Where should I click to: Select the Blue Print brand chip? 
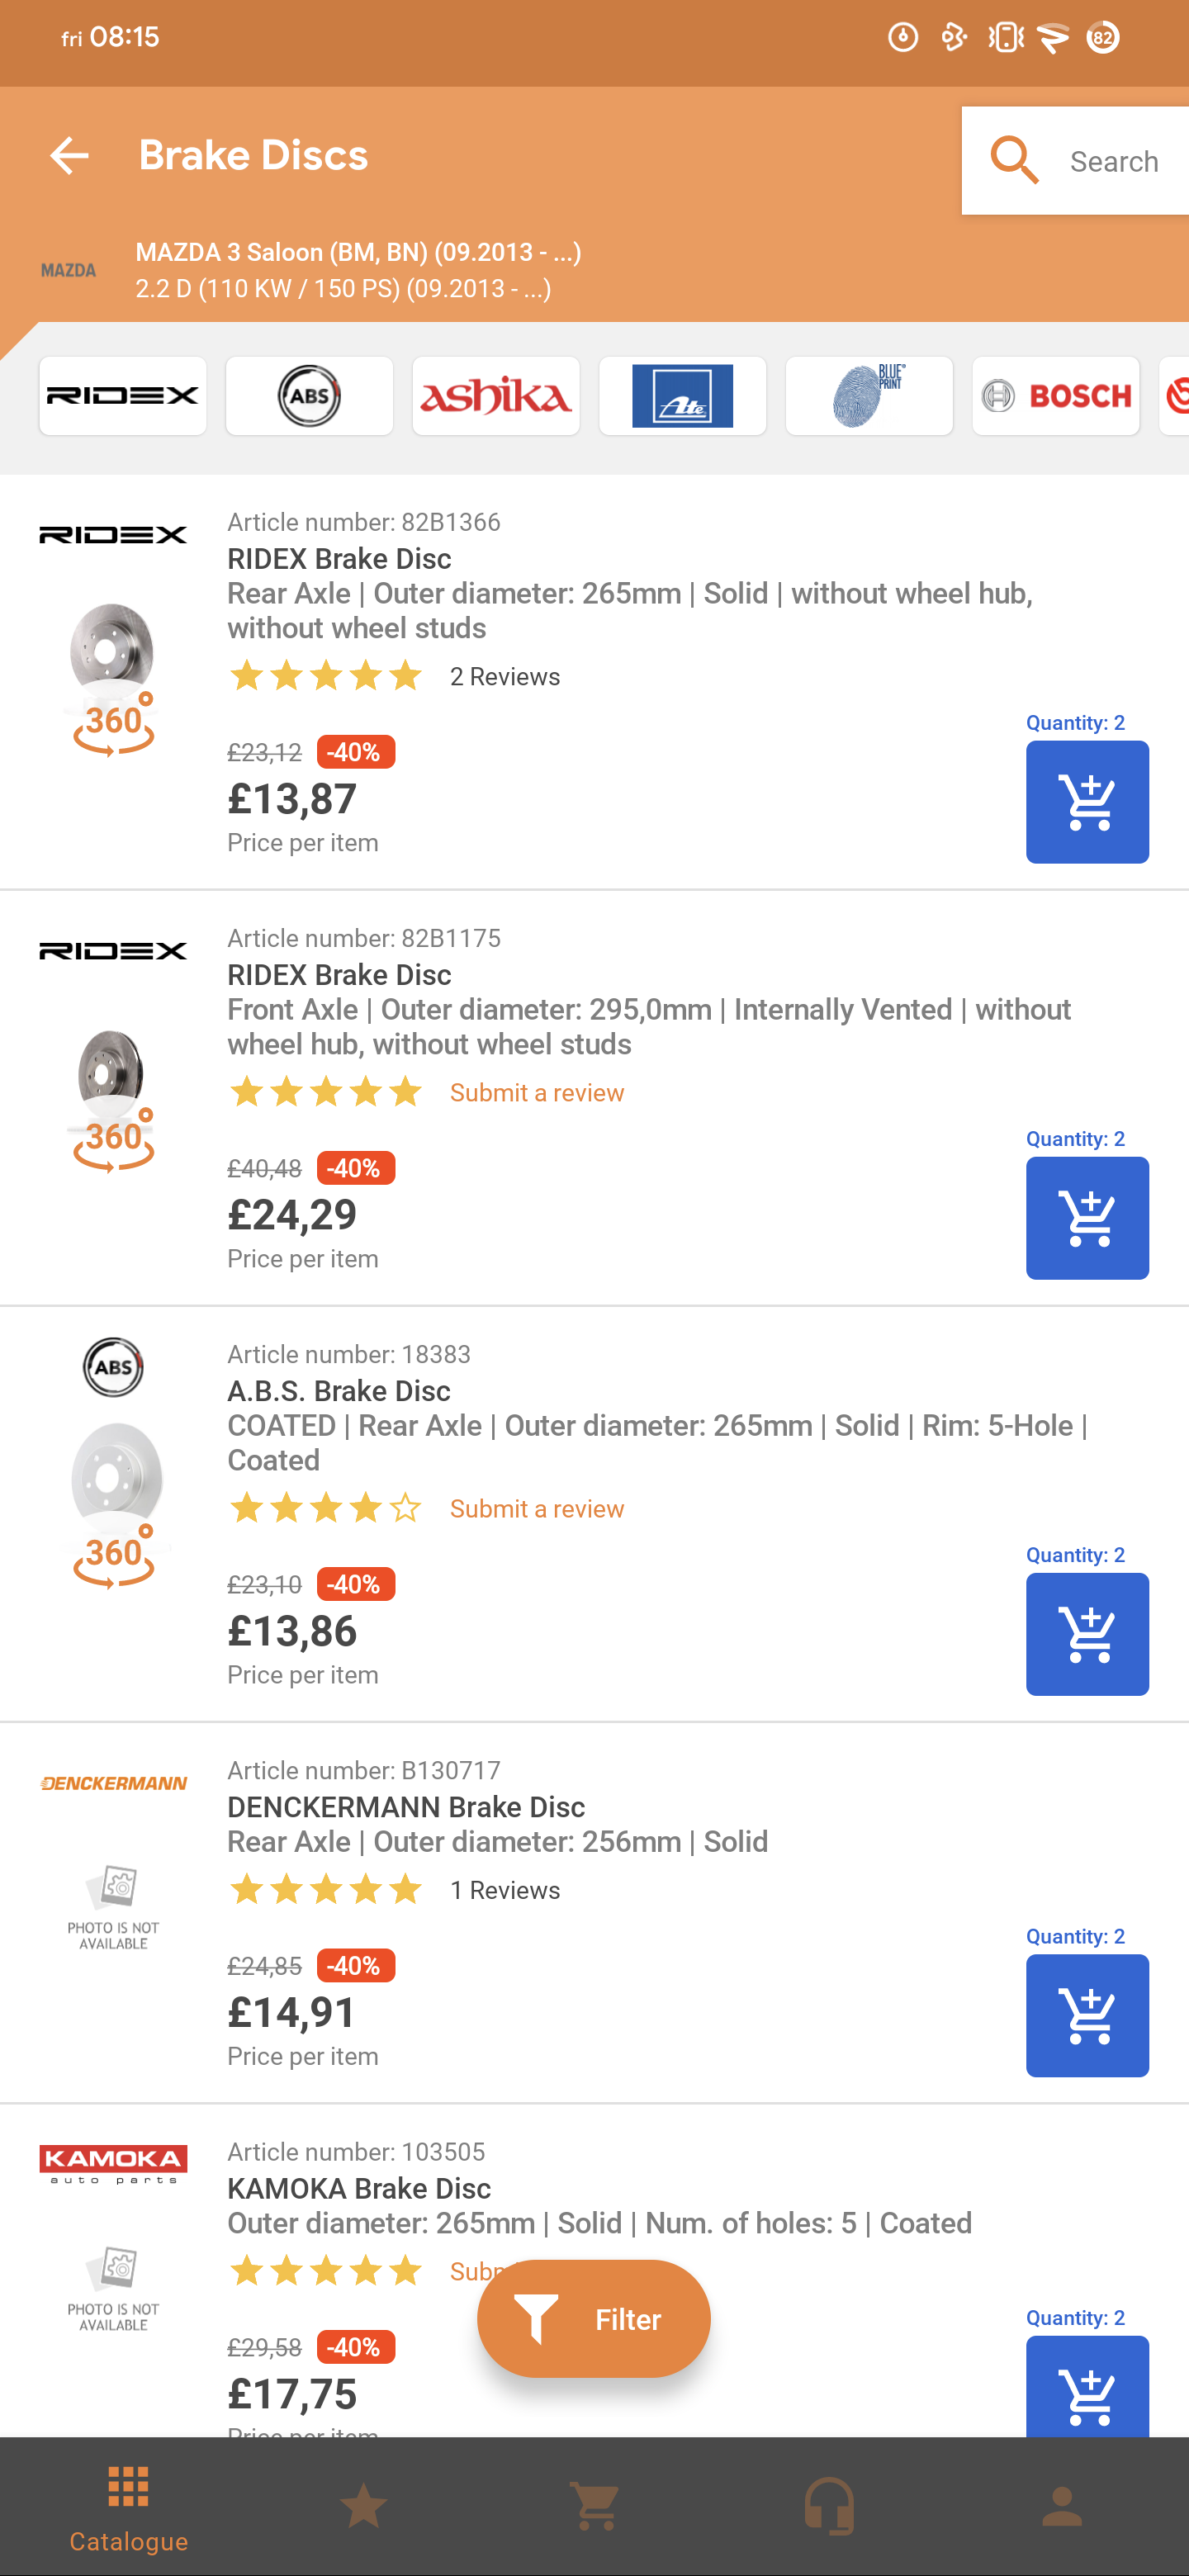pyautogui.click(x=868, y=396)
